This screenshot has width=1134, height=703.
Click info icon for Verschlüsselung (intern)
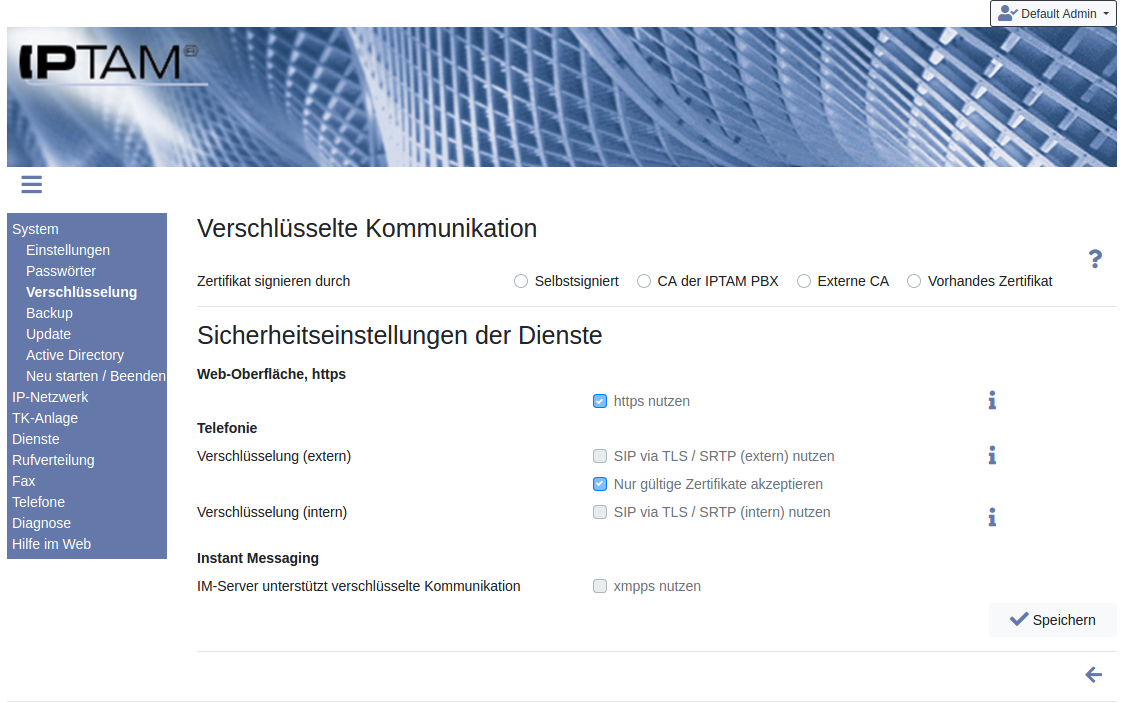coord(992,517)
